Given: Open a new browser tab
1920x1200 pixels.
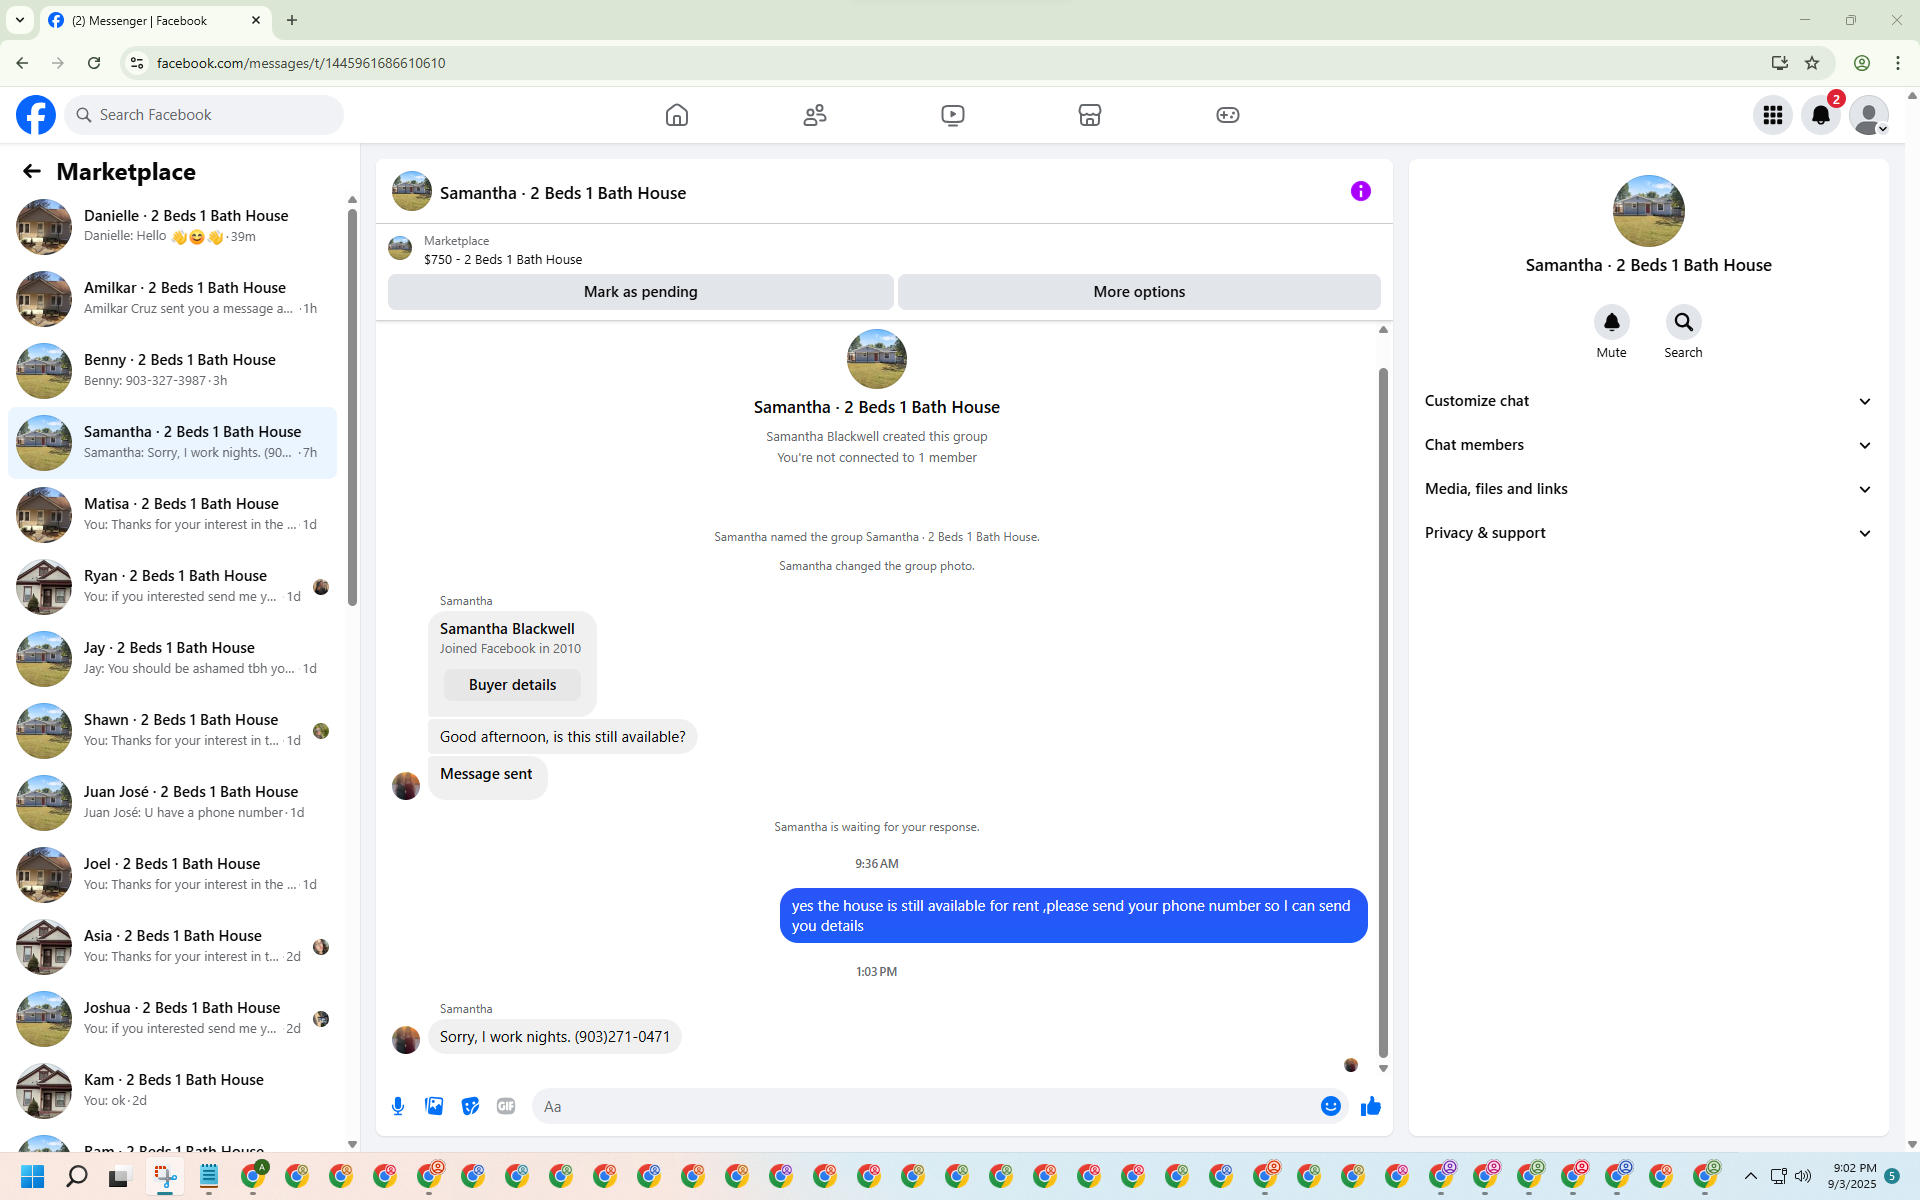Looking at the screenshot, I should click(x=292, y=20).
